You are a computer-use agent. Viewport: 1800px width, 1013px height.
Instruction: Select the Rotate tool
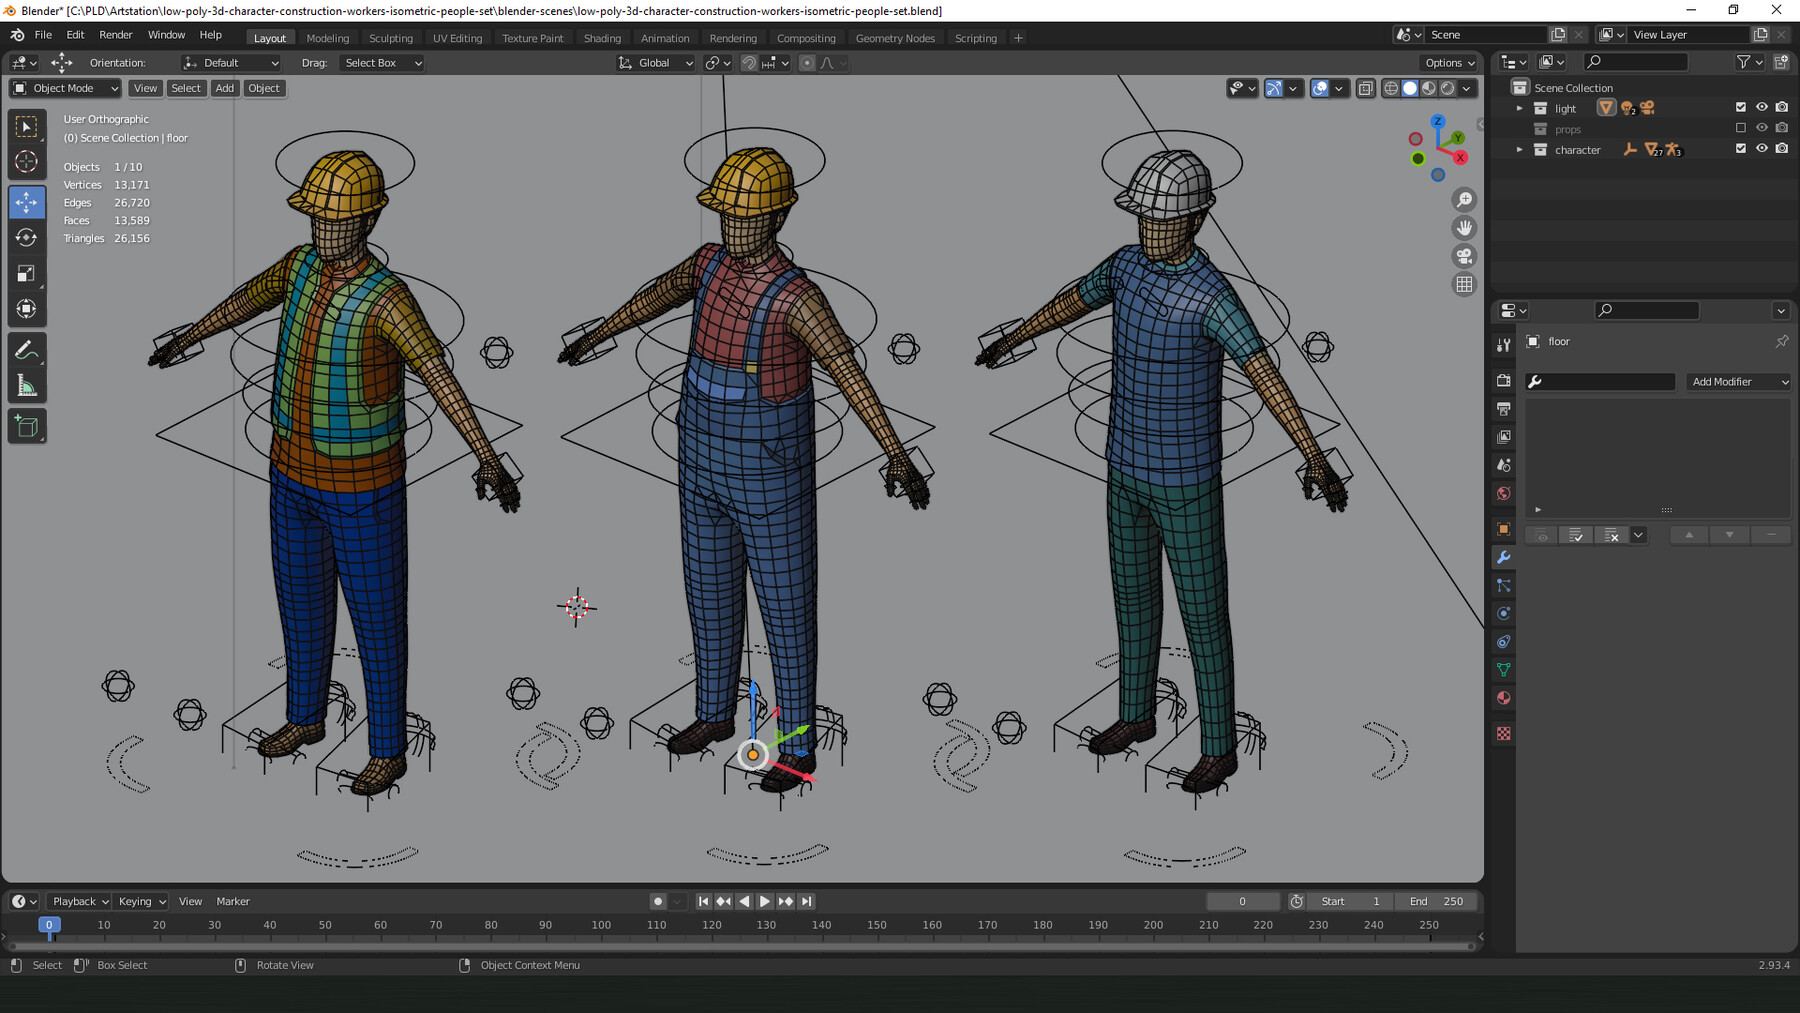tap(27, 237)
